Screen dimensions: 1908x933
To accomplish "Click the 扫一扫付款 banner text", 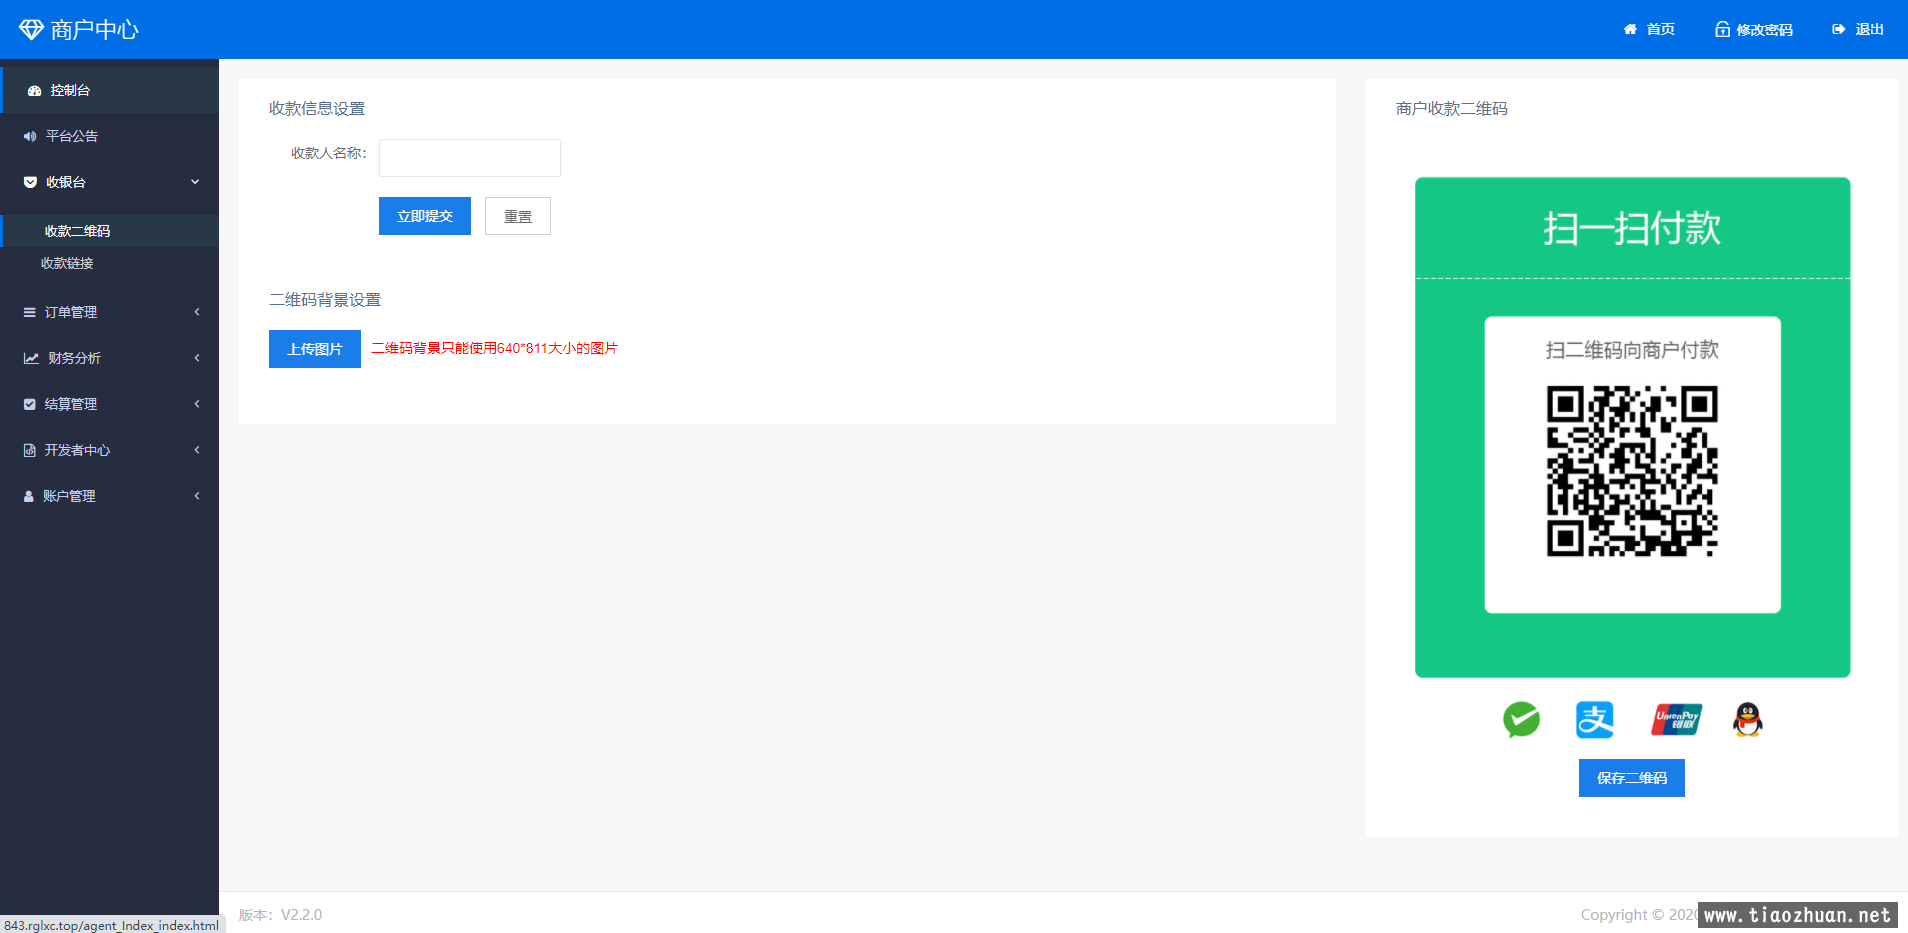I will point(1632,228).
